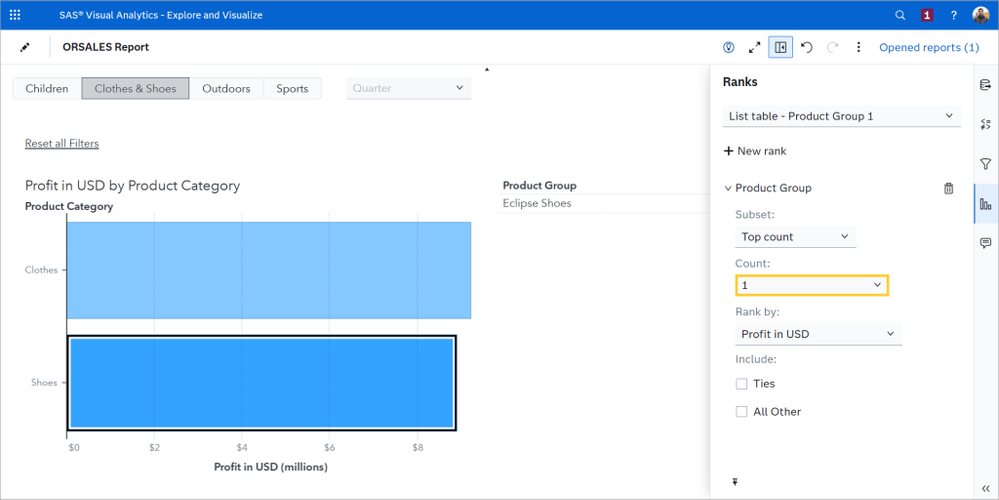Click the New rank button
Image resolution: width=999 pixels, height=500 pixels.
[754, 151]
